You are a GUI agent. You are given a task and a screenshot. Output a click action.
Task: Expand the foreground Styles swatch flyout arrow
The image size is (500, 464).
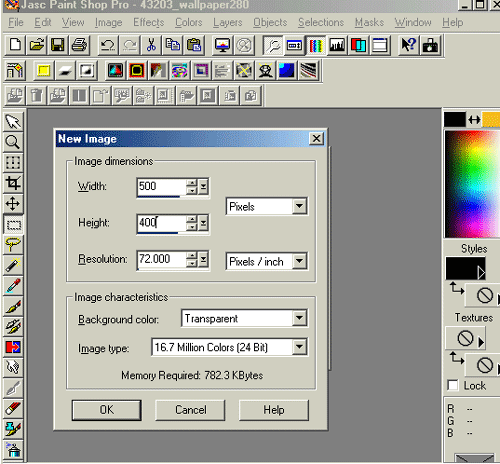(481, 273)
